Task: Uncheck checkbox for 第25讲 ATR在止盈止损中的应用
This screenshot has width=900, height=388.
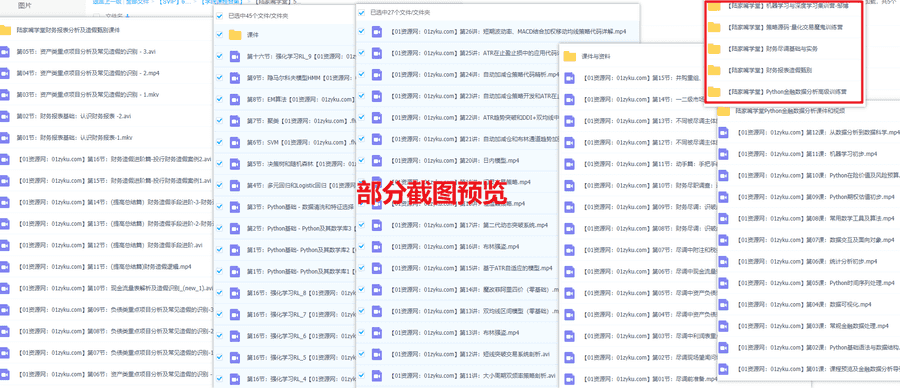Action: [x=362, y=53]
